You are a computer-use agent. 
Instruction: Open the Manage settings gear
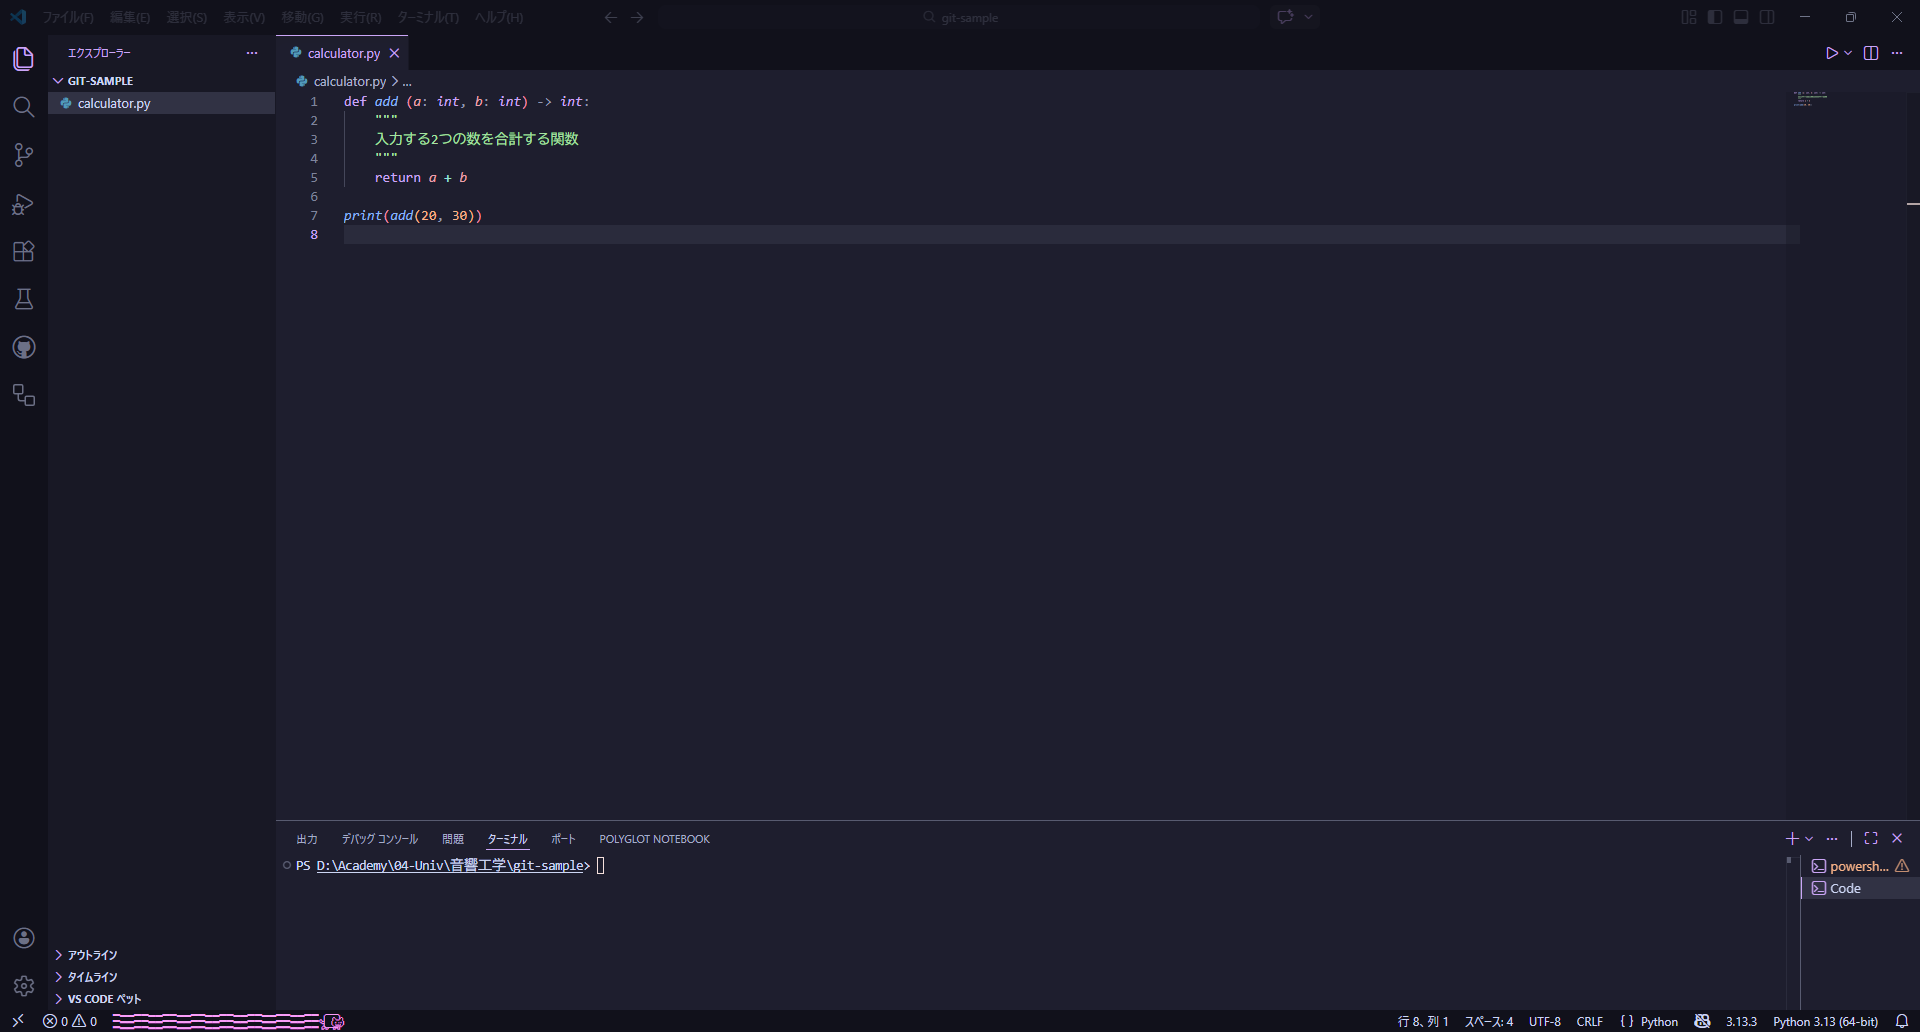(x=24, y=986)
